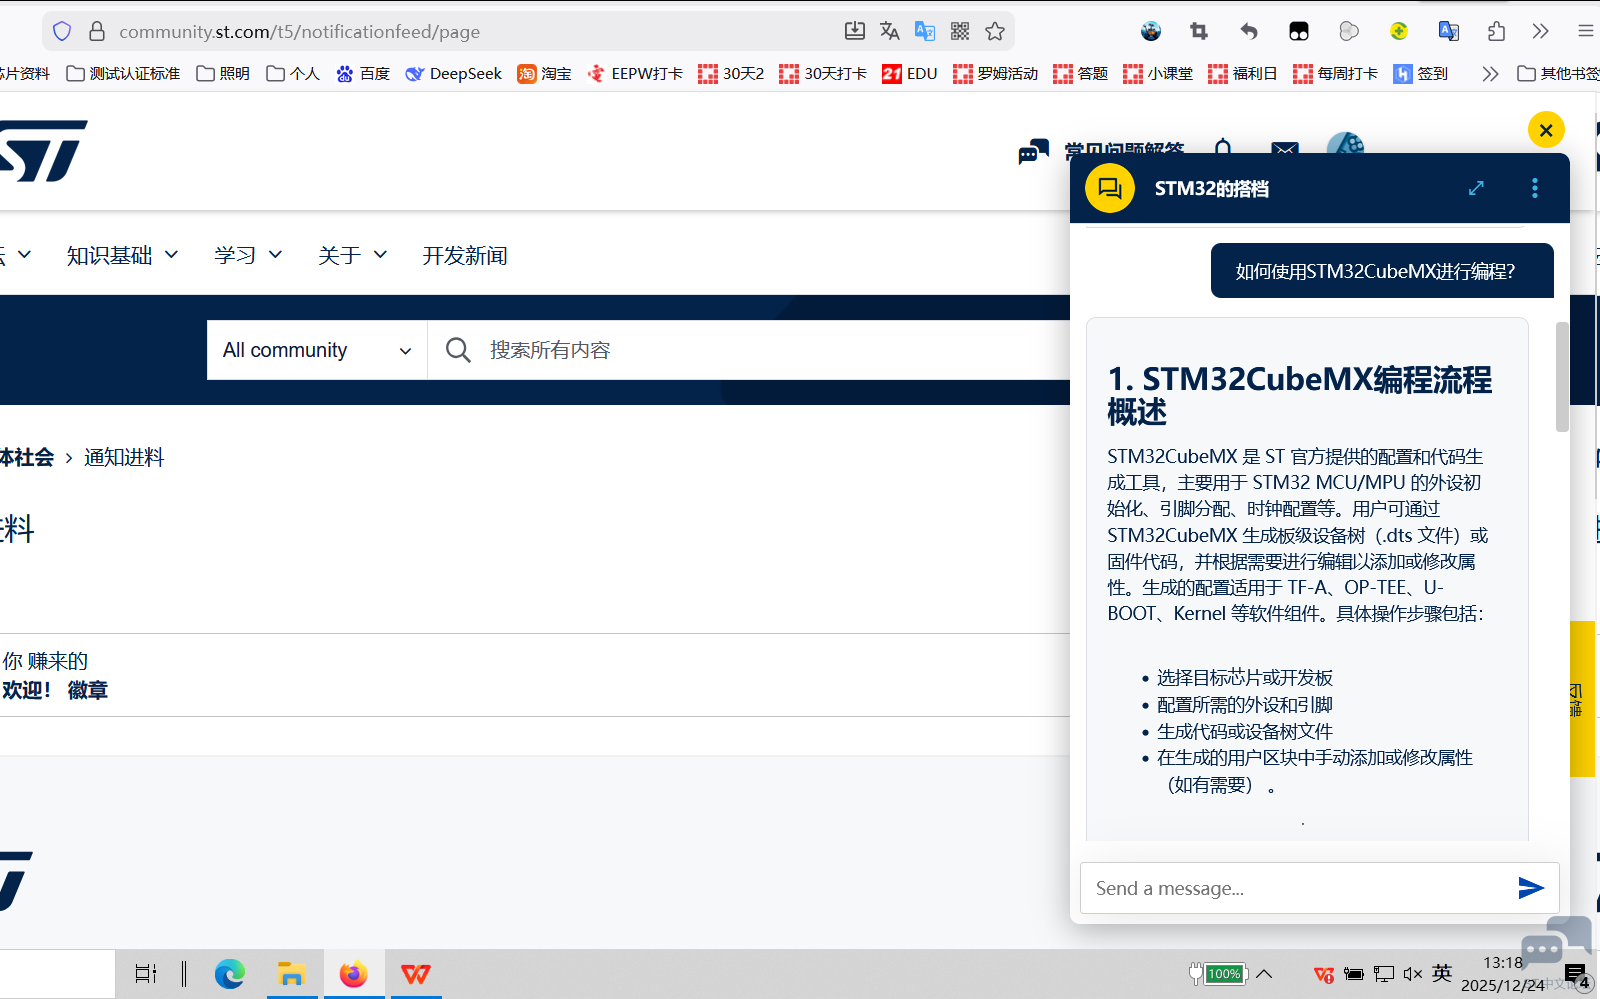
Task: Send the chat message via the send arrow
Action: coord(1530,888)
